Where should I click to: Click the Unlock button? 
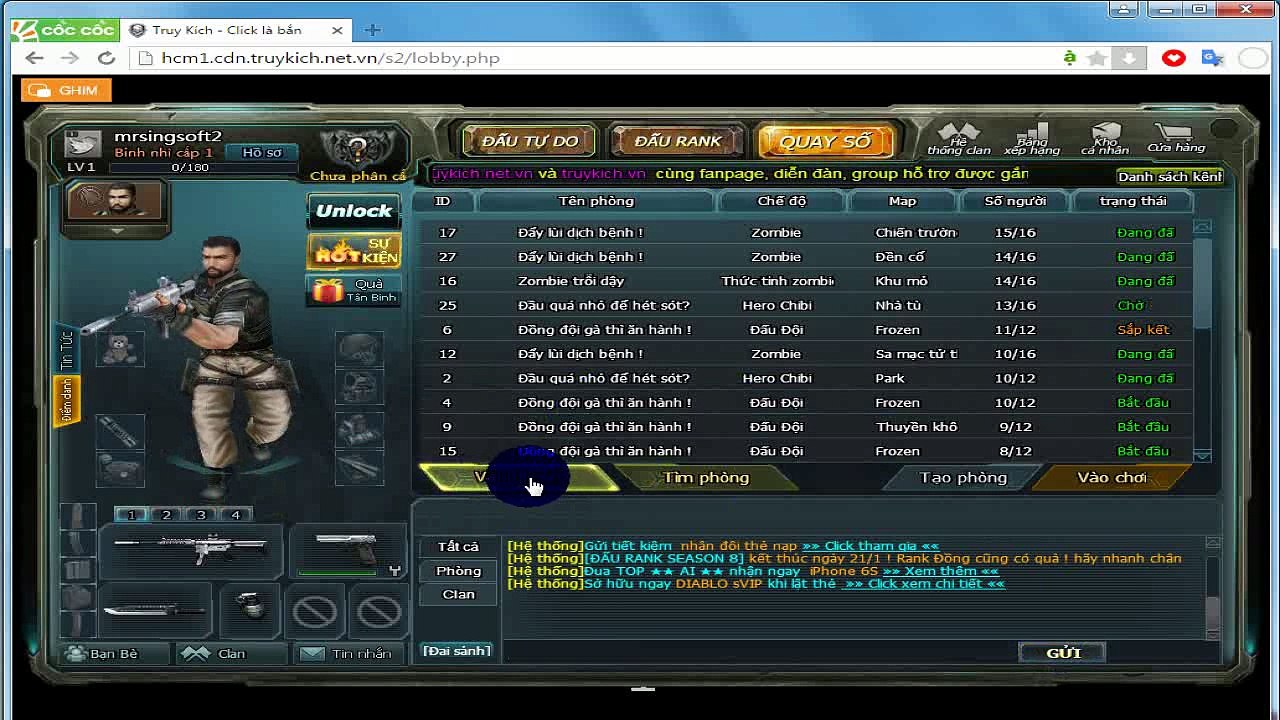tap(354, 211)
